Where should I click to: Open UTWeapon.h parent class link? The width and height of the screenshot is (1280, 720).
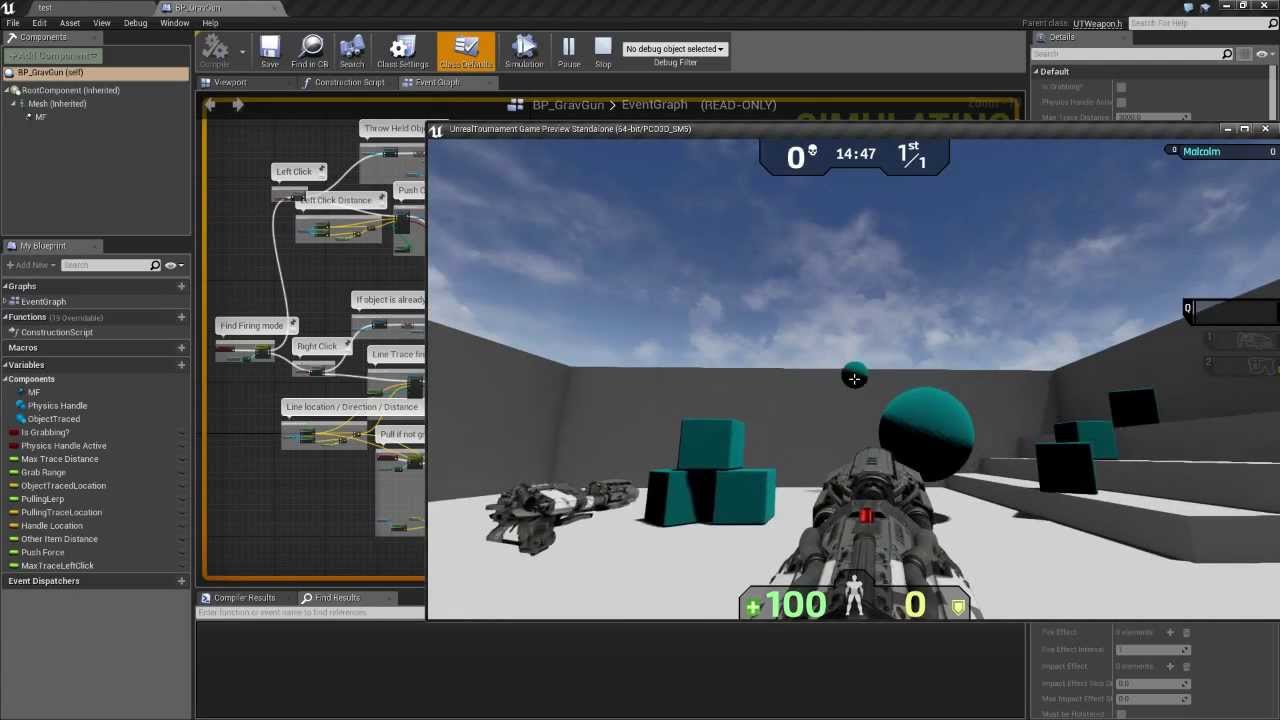tap(1097, 23)
